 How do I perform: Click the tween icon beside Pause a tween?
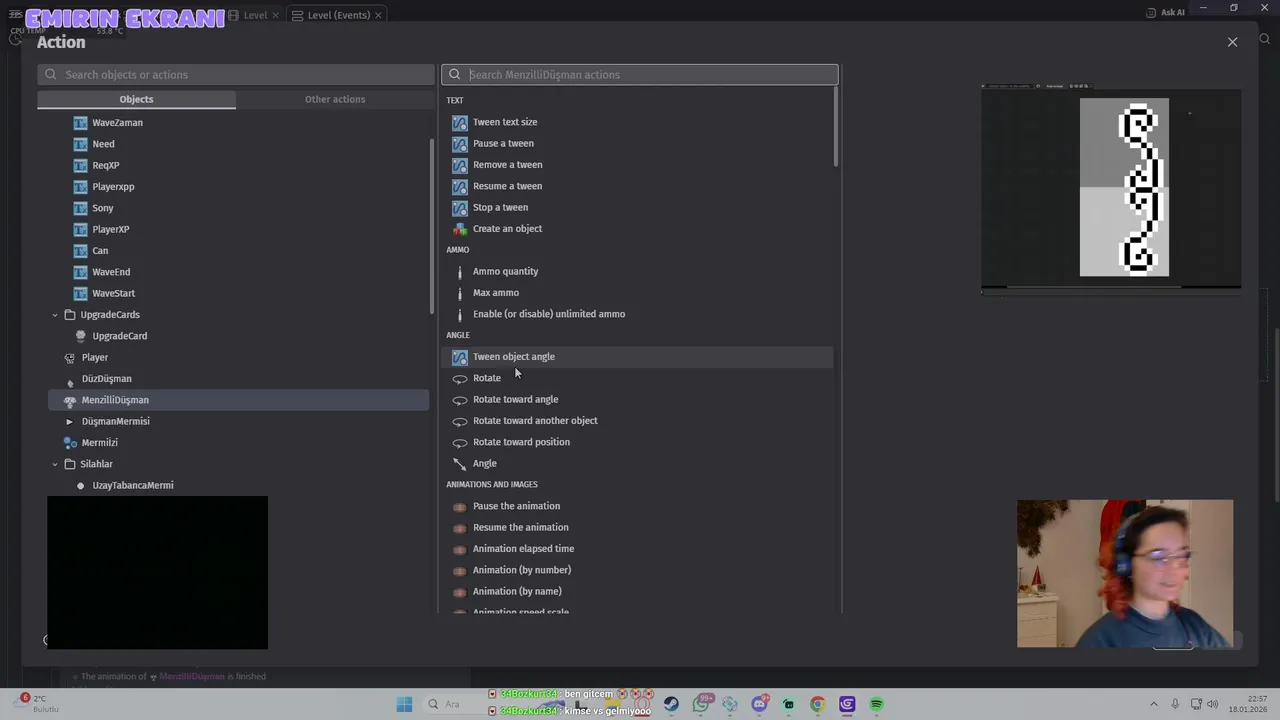click(x=459, y=143)
